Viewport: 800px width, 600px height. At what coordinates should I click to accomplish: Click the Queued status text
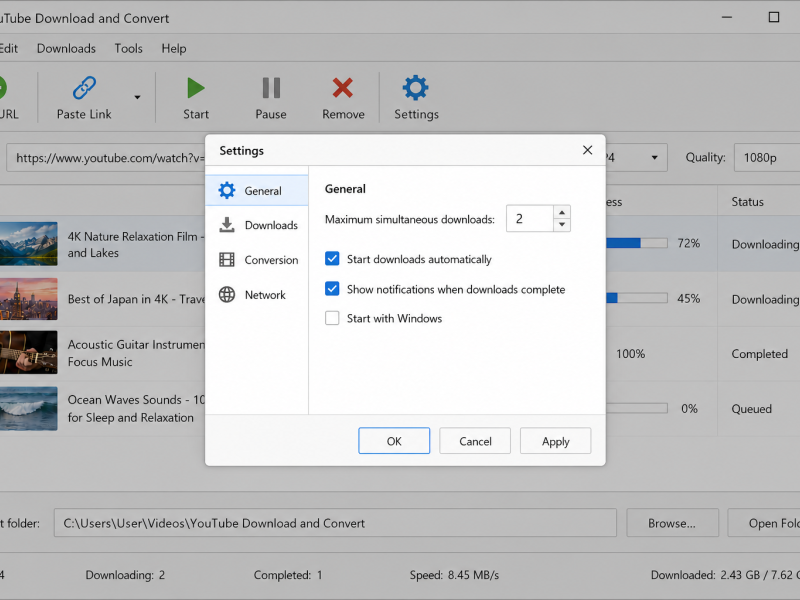[x=751, y=409]
